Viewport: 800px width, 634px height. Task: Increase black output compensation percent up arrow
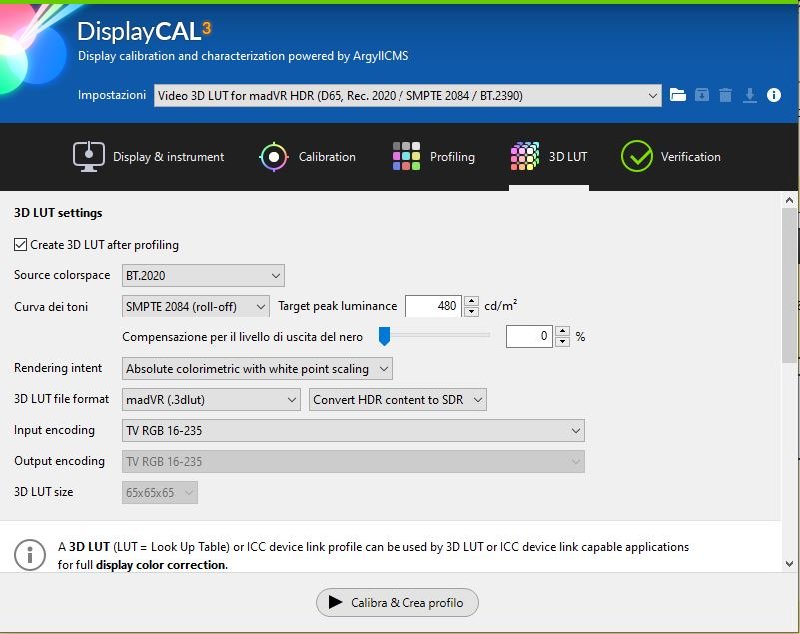coord(562,332)
